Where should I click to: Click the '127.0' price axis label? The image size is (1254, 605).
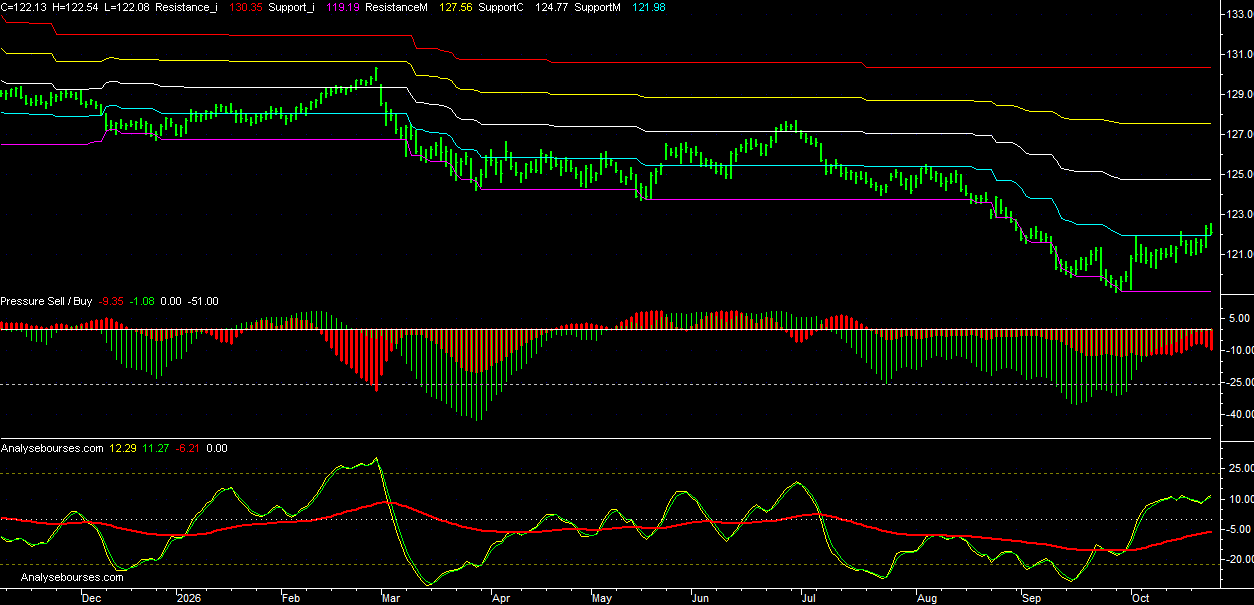pyautogui.click(x=1238, y=134)
